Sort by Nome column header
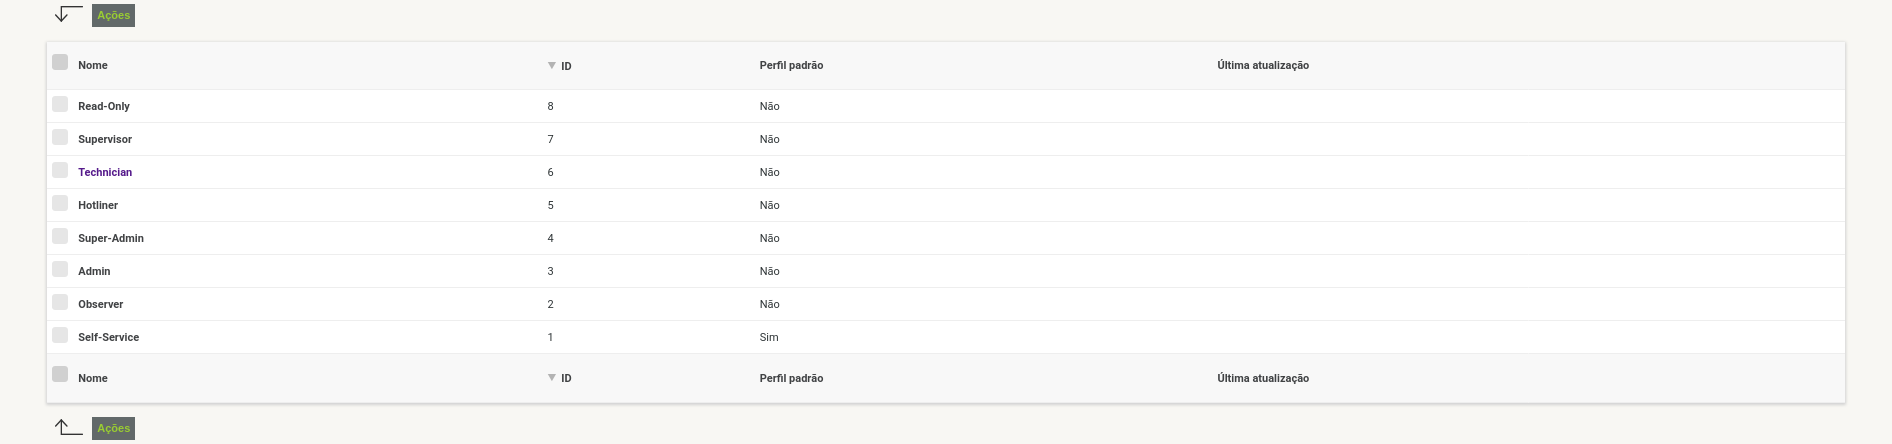 [93, 65]
